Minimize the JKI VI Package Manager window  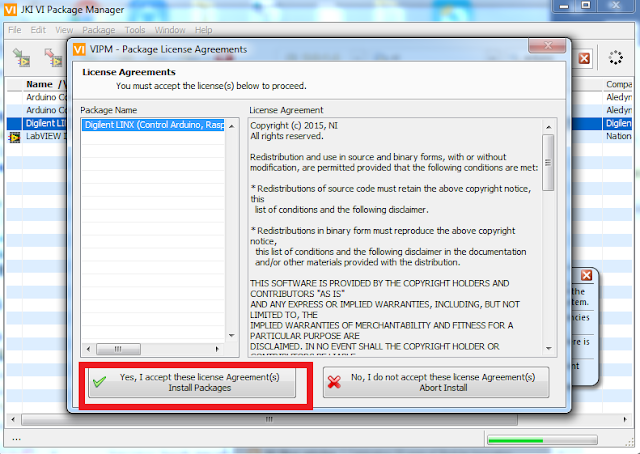coord(564,6)
